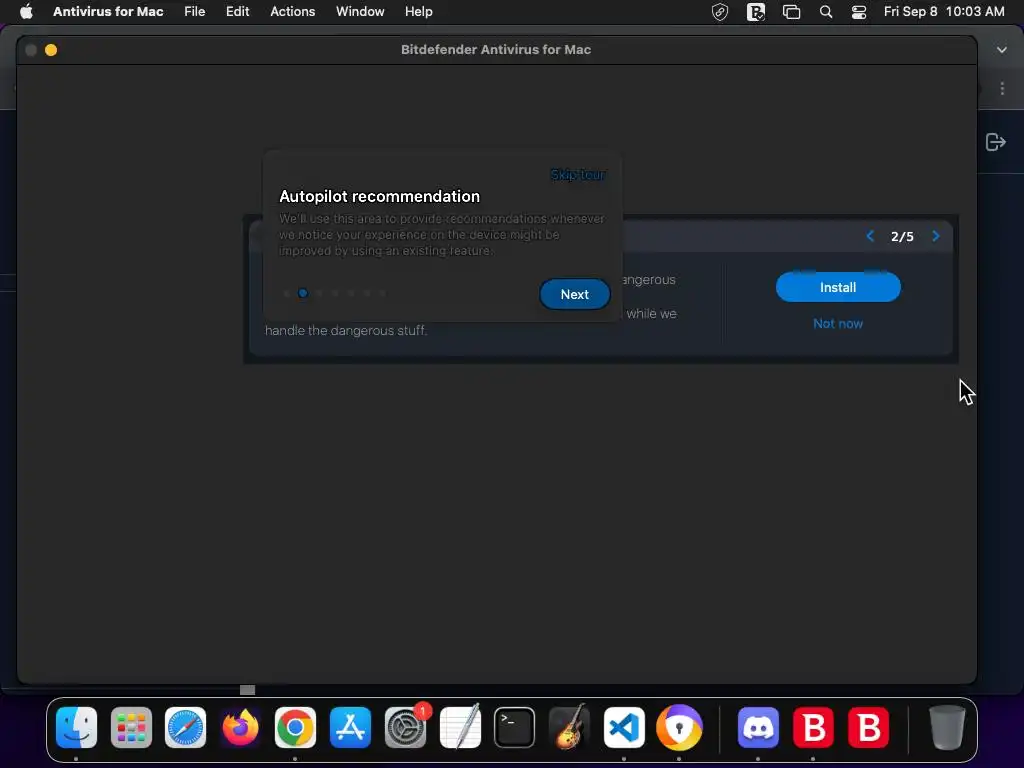This screenshot has width=1024, height=768.
Task: Open the App Store from the Dock
Action: [x=351, y=728]
